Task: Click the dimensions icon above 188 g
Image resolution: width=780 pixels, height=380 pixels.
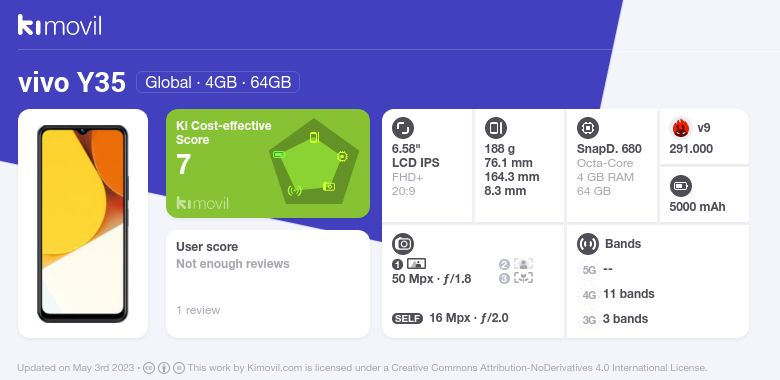Action: click(495, 128)
